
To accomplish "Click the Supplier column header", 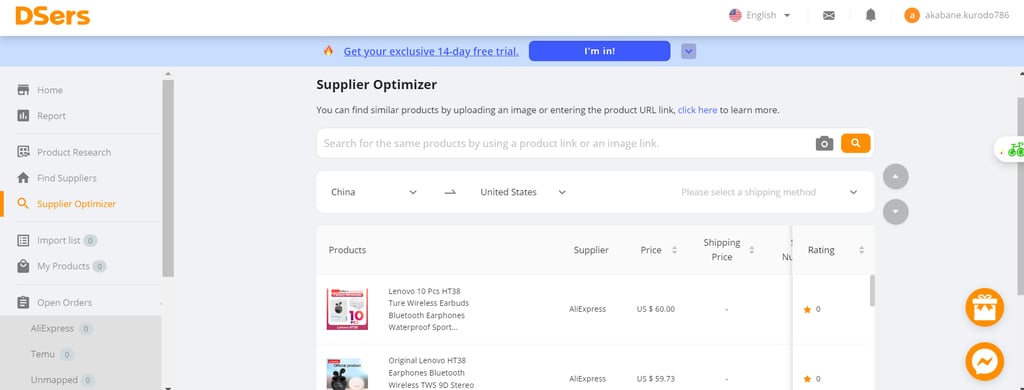I will [591, 250].
